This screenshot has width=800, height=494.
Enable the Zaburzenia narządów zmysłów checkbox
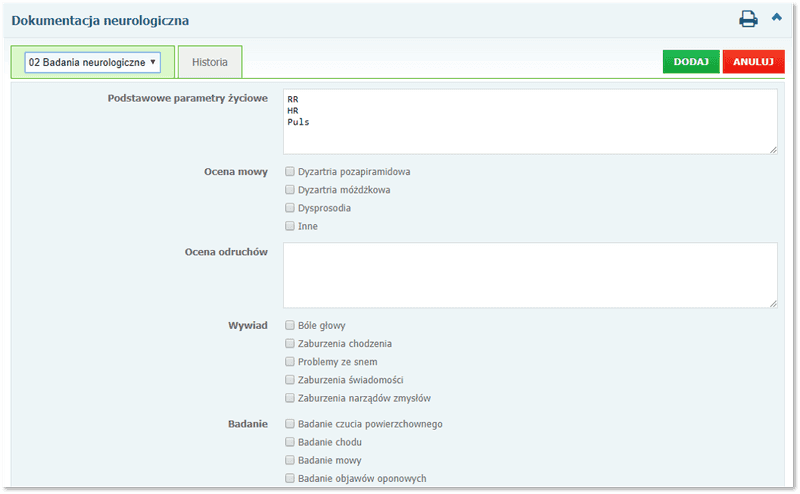[x=290, y=398]
